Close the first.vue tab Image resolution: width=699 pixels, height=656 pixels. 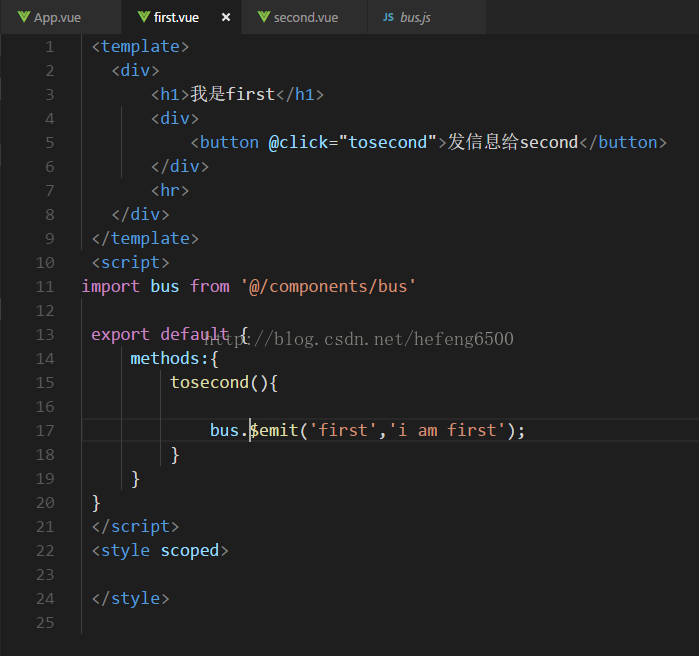coord(226,17)
